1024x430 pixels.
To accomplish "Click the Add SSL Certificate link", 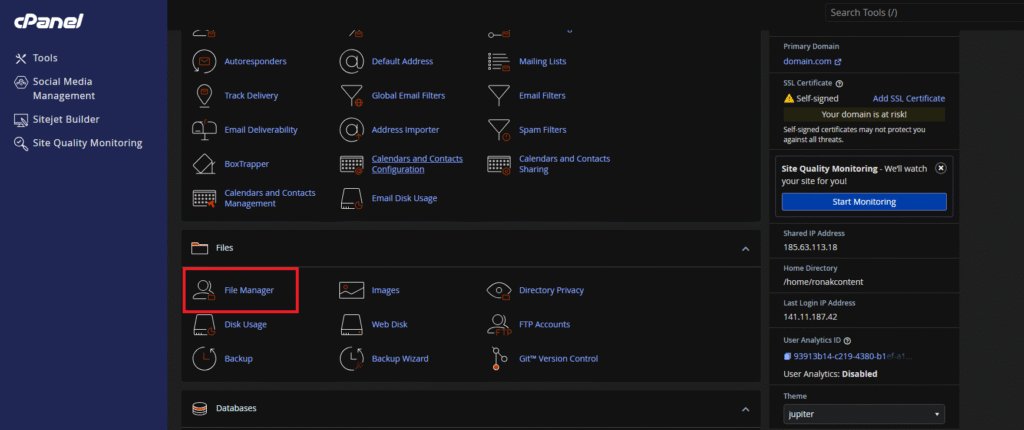I will click(908, 99).
